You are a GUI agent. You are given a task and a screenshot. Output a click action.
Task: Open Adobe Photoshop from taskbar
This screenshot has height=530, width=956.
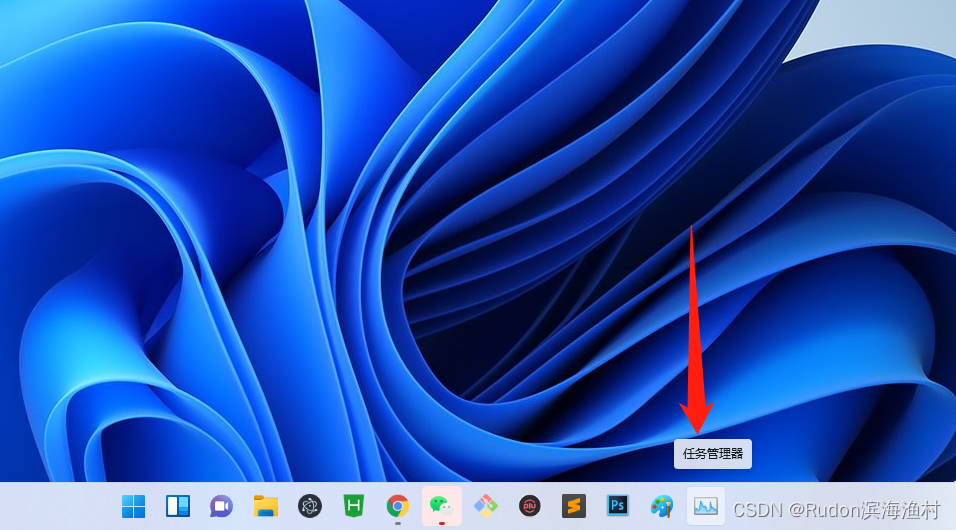click(x=618, y=506)
